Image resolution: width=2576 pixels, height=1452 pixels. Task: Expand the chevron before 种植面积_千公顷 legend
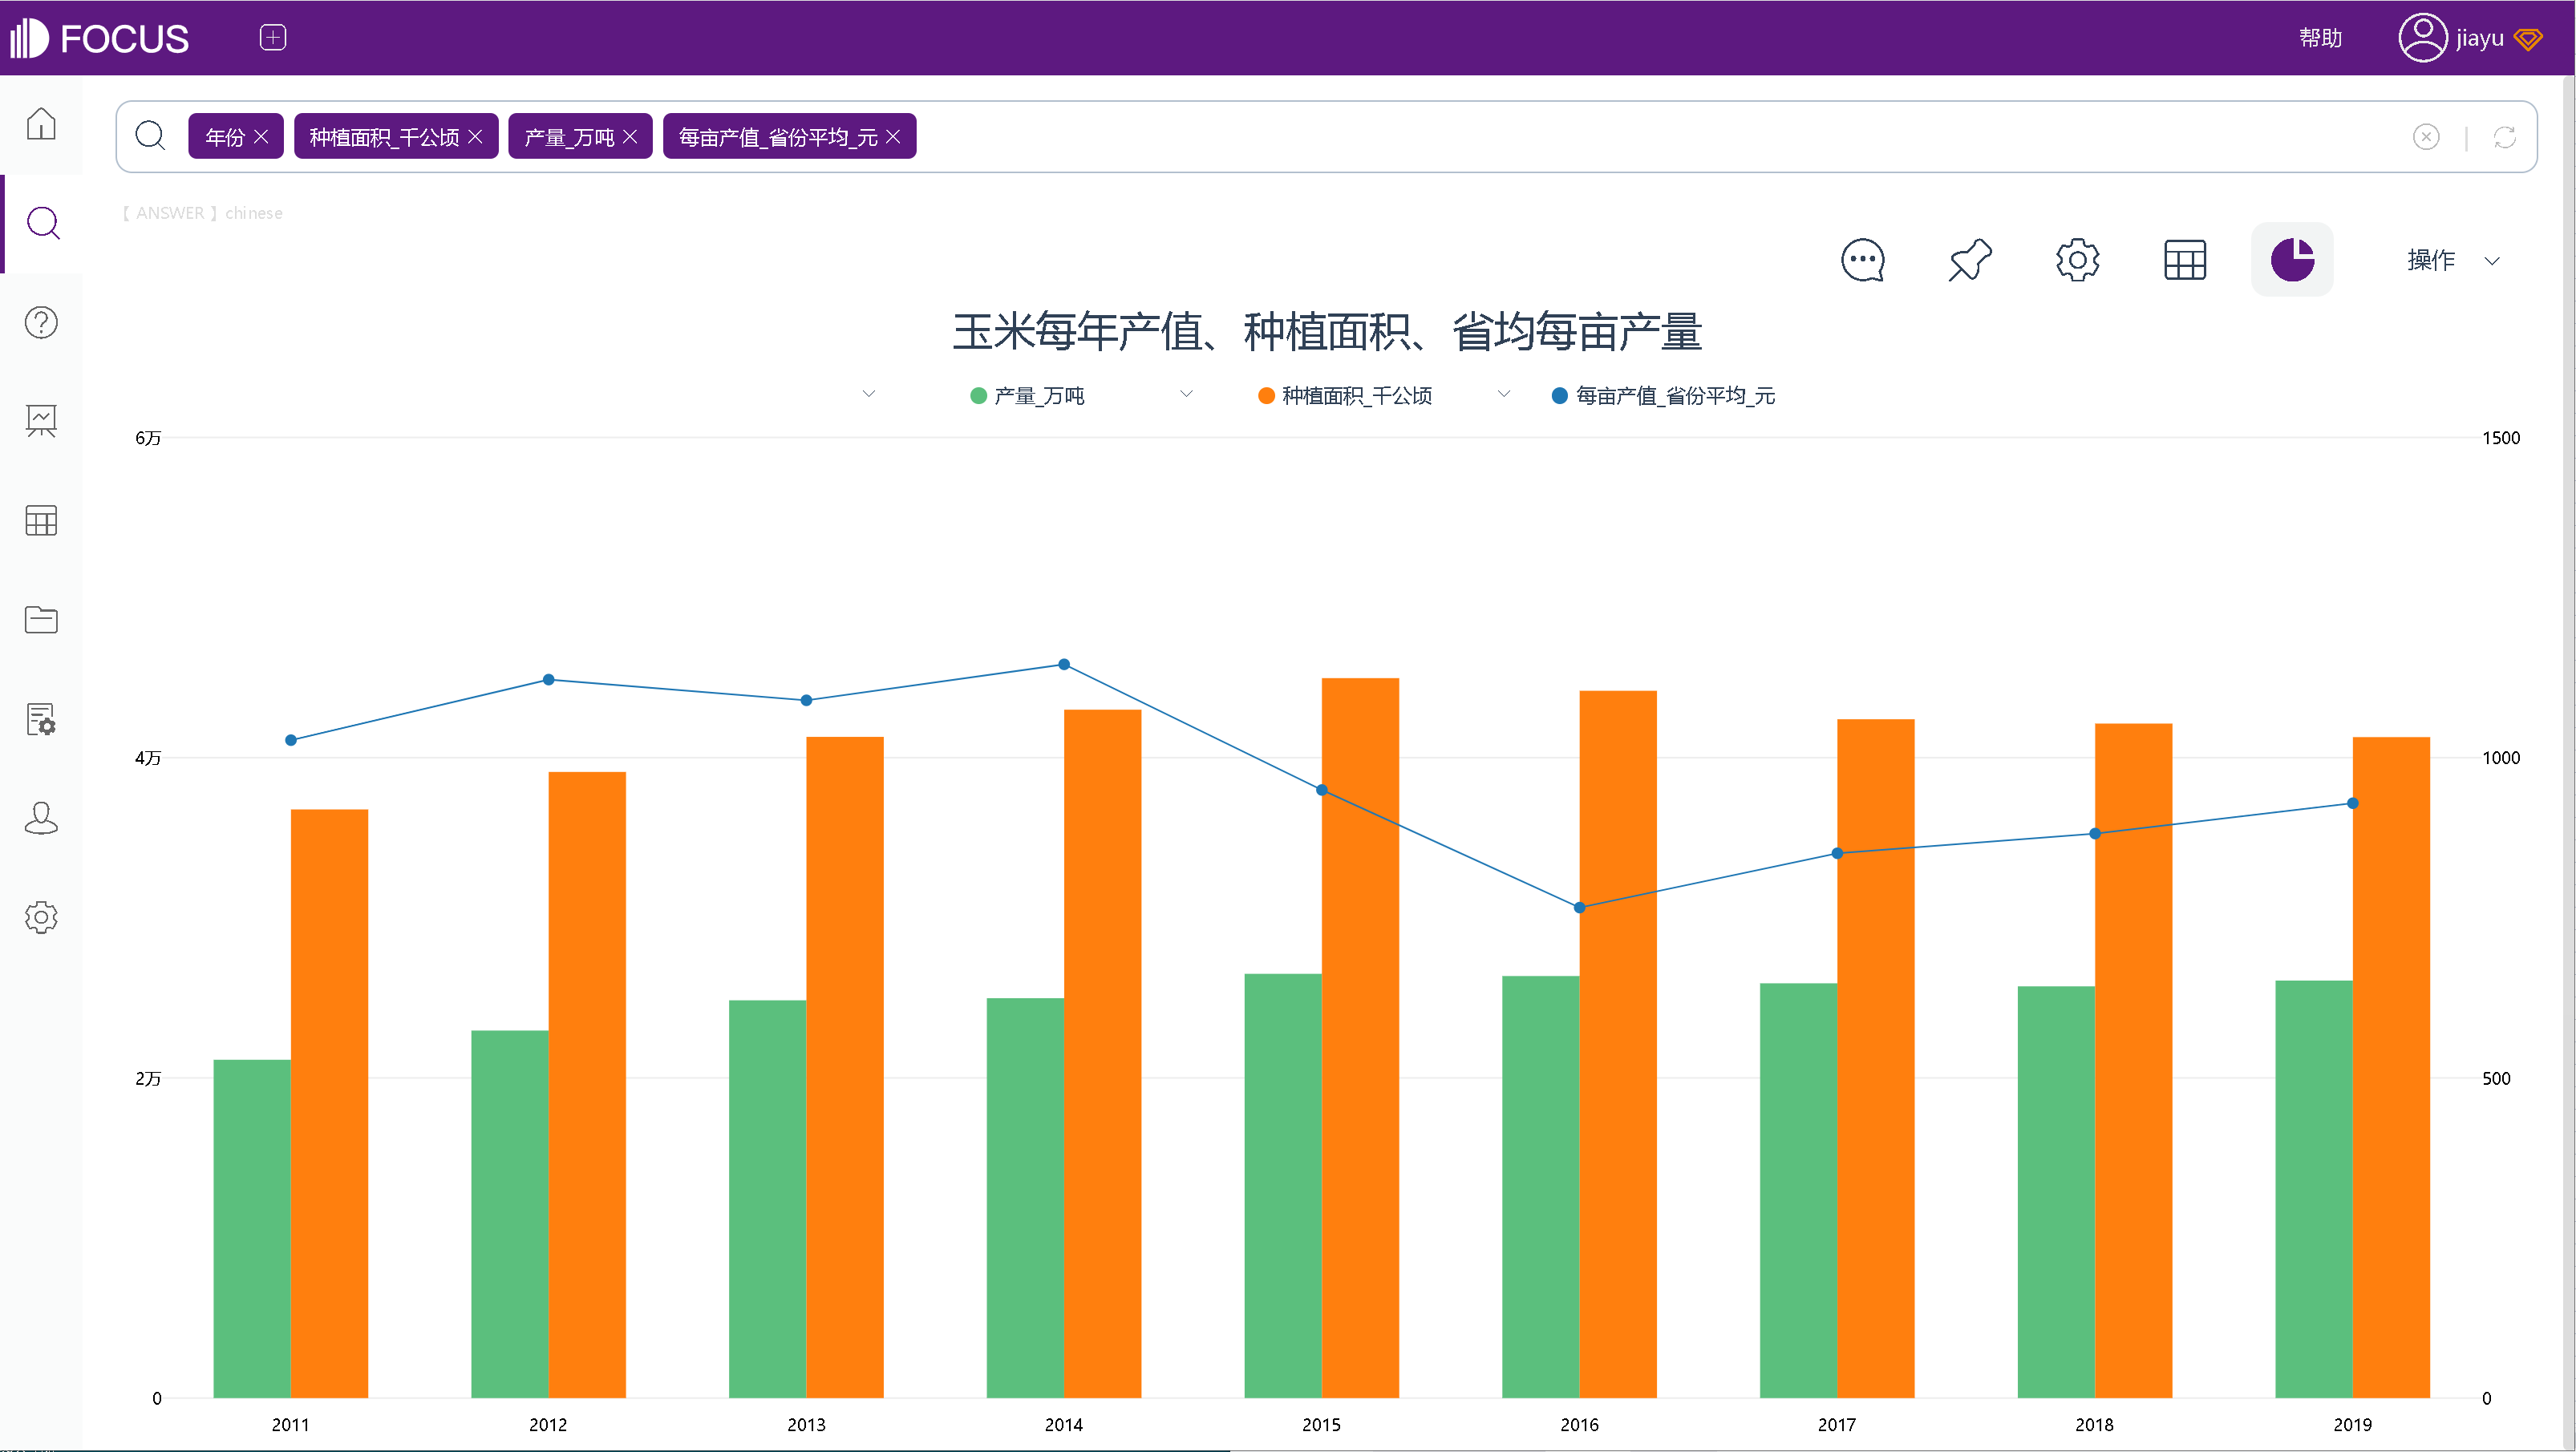1186,394
